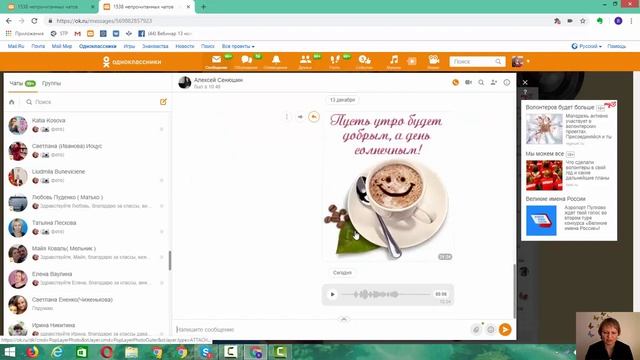Reply to the coffee picture message

coord(314,117)
